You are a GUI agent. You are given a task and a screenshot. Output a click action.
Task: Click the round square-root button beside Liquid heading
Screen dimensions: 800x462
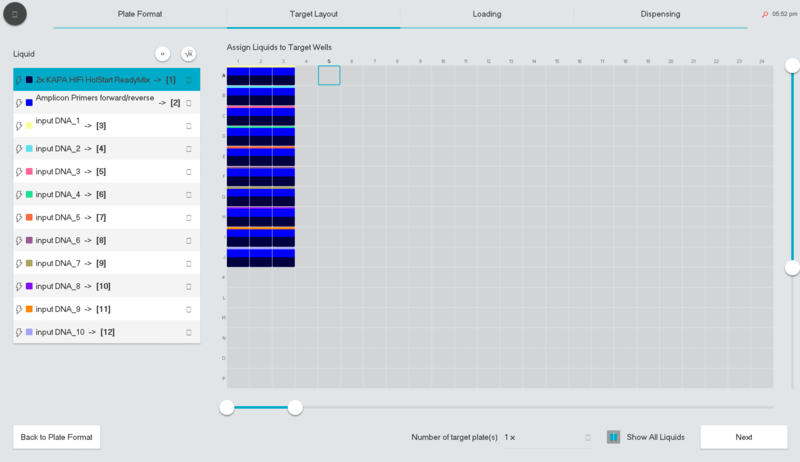188,54
